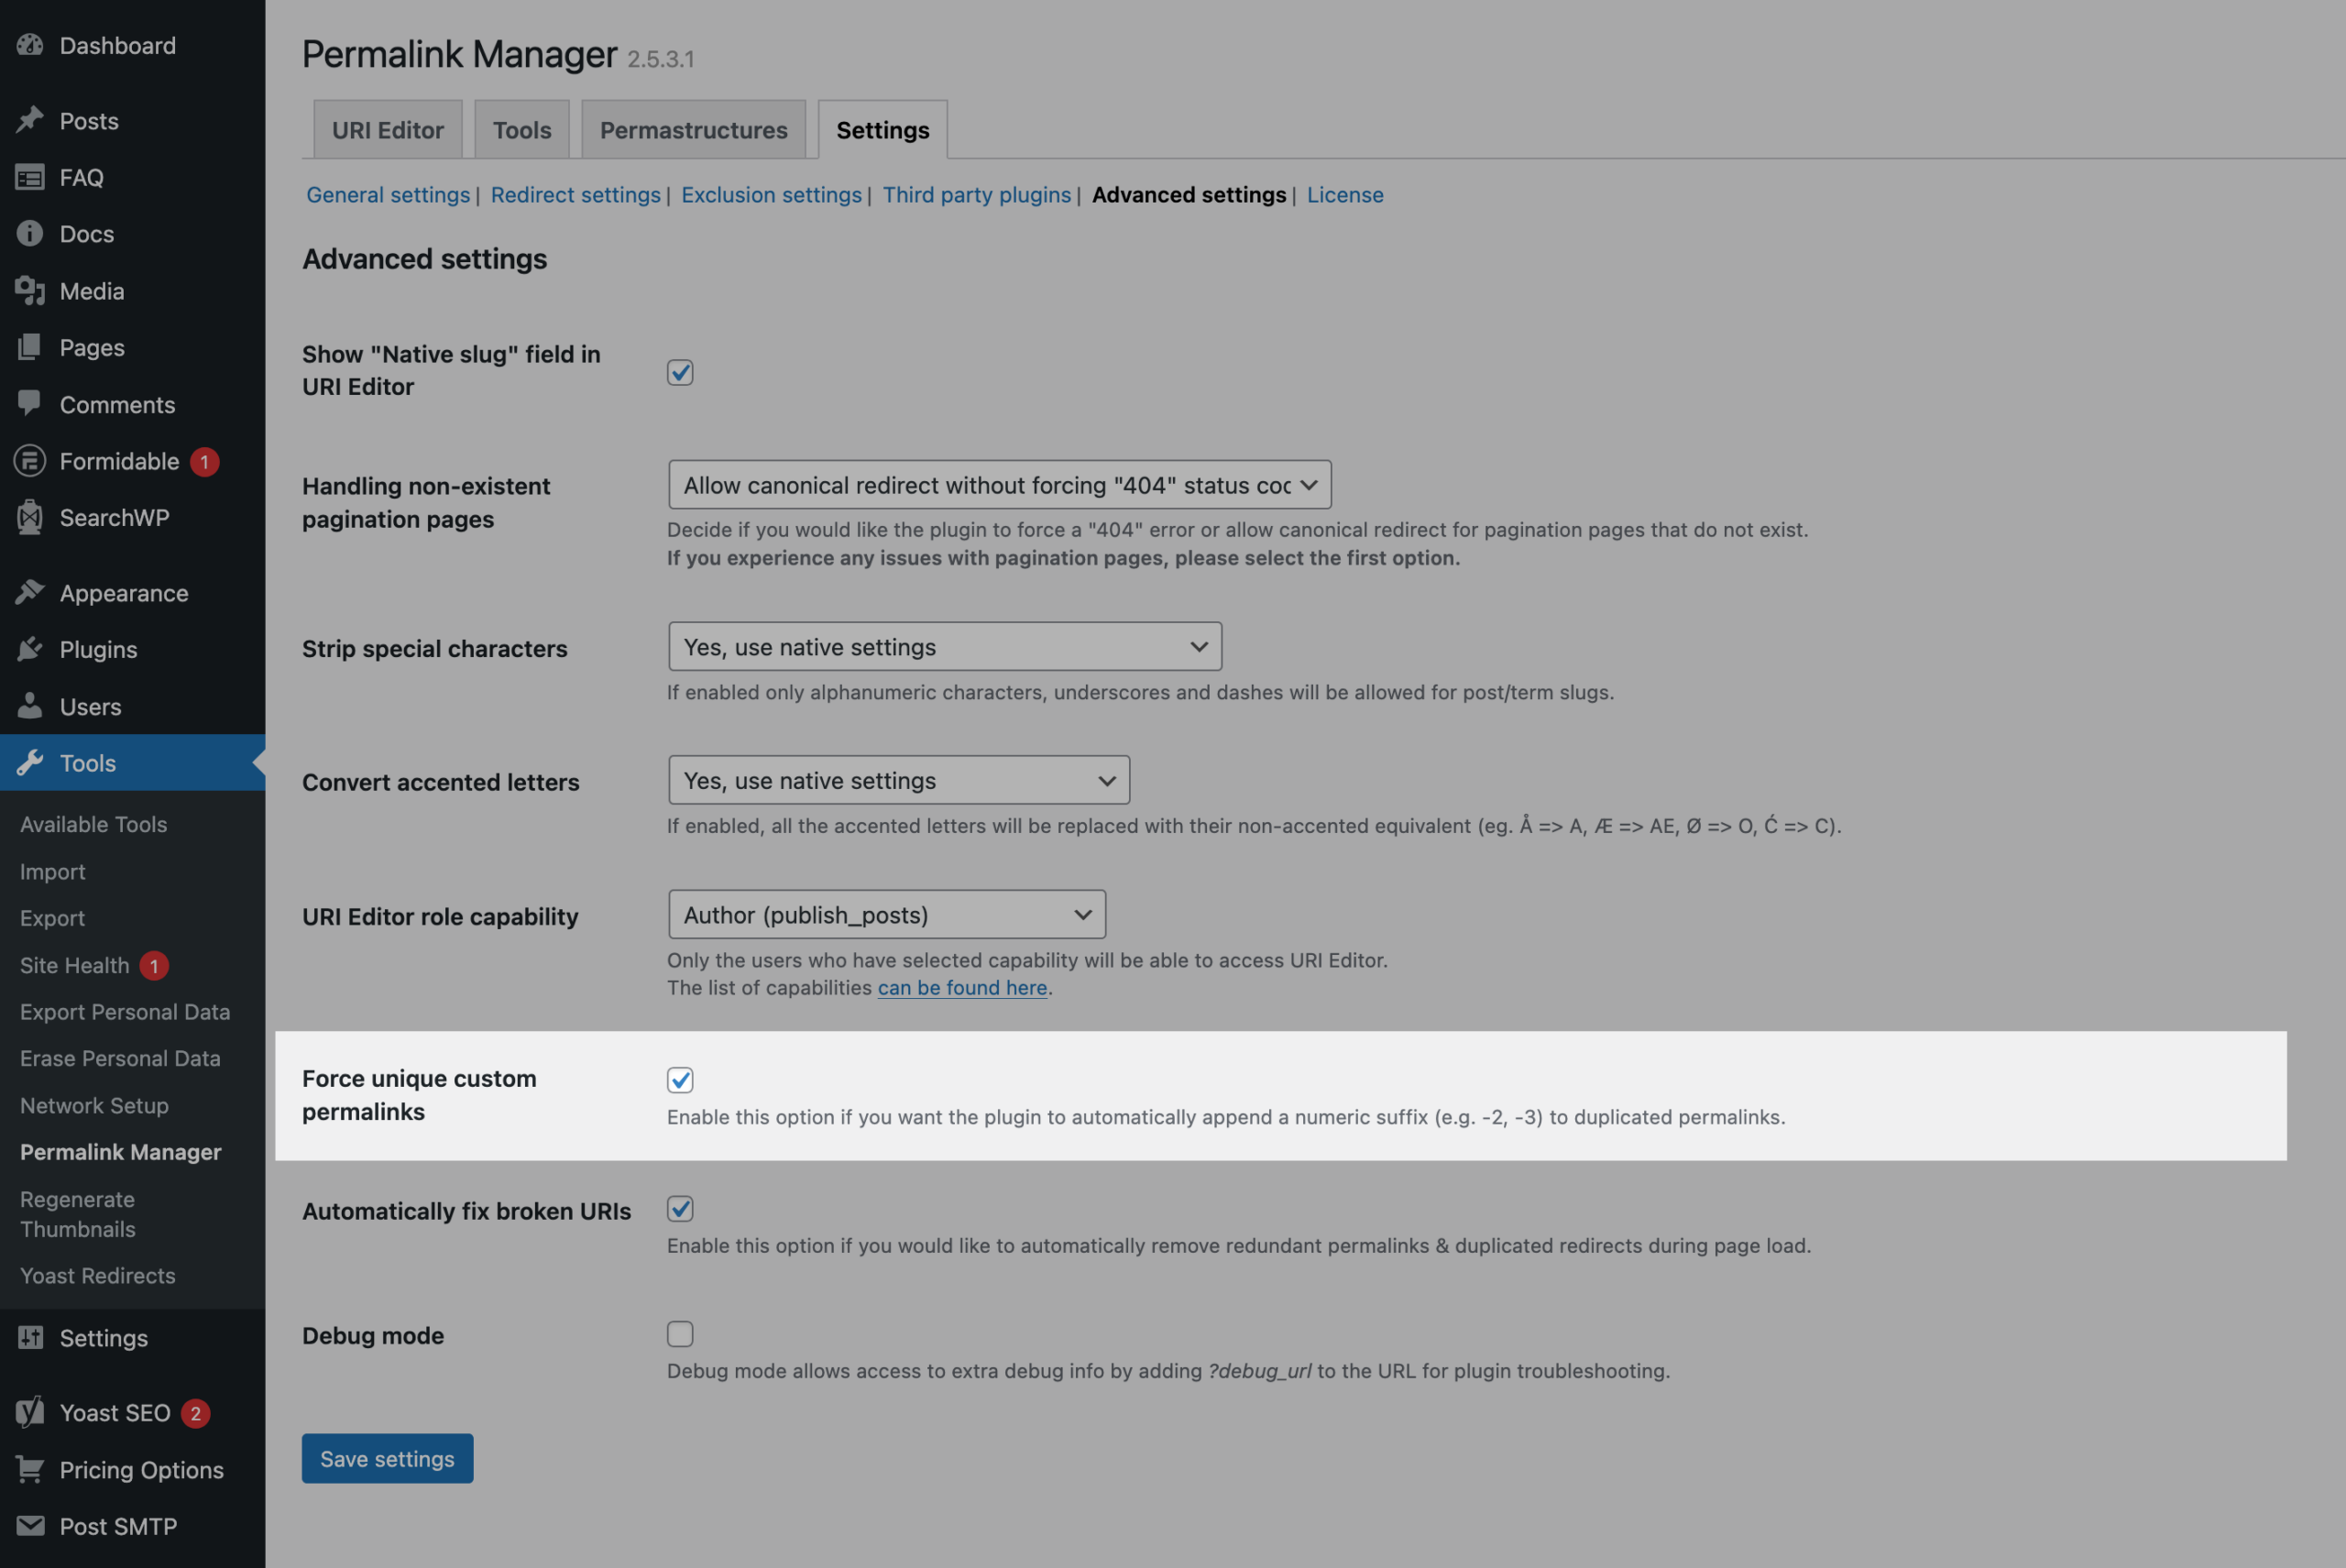This screenshot has width=2346, height=1568.
Task: Click the Post SMTP envelope icon
Action: pos(30,1526)
